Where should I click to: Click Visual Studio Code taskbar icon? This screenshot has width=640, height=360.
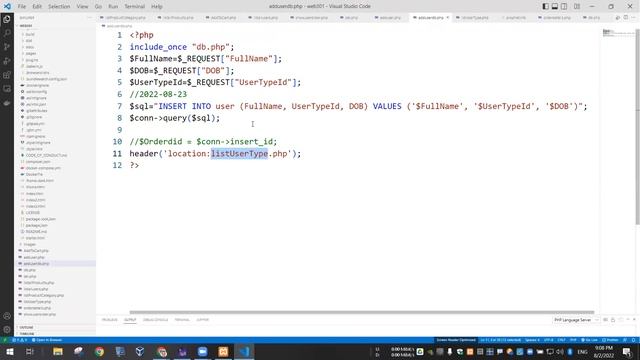(x=244, y=351)
